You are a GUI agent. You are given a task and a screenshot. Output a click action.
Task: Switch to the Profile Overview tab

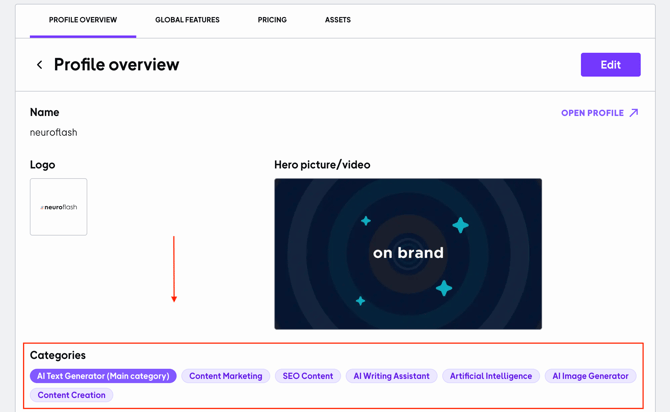(x=83, y=20)
